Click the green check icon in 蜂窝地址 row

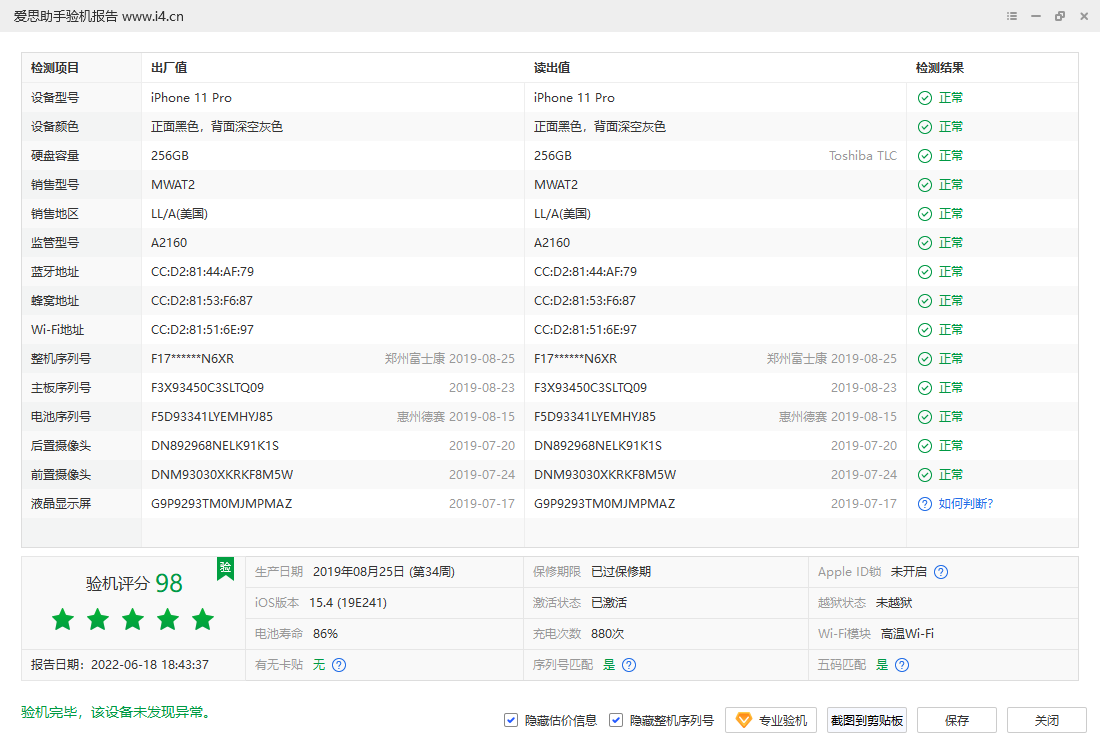click(925, 301)
